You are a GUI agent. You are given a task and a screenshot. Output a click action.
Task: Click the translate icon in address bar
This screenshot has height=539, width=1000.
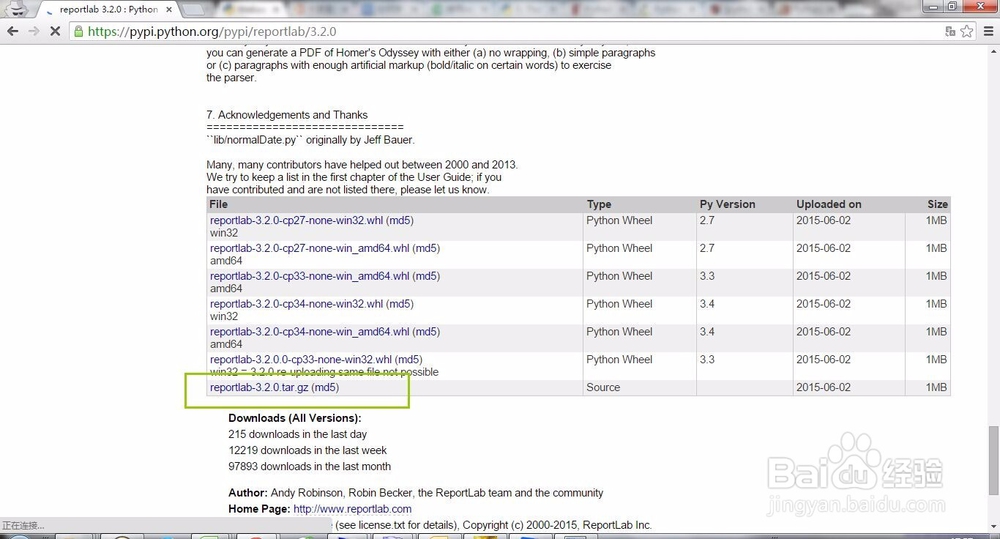pos(950,31)
